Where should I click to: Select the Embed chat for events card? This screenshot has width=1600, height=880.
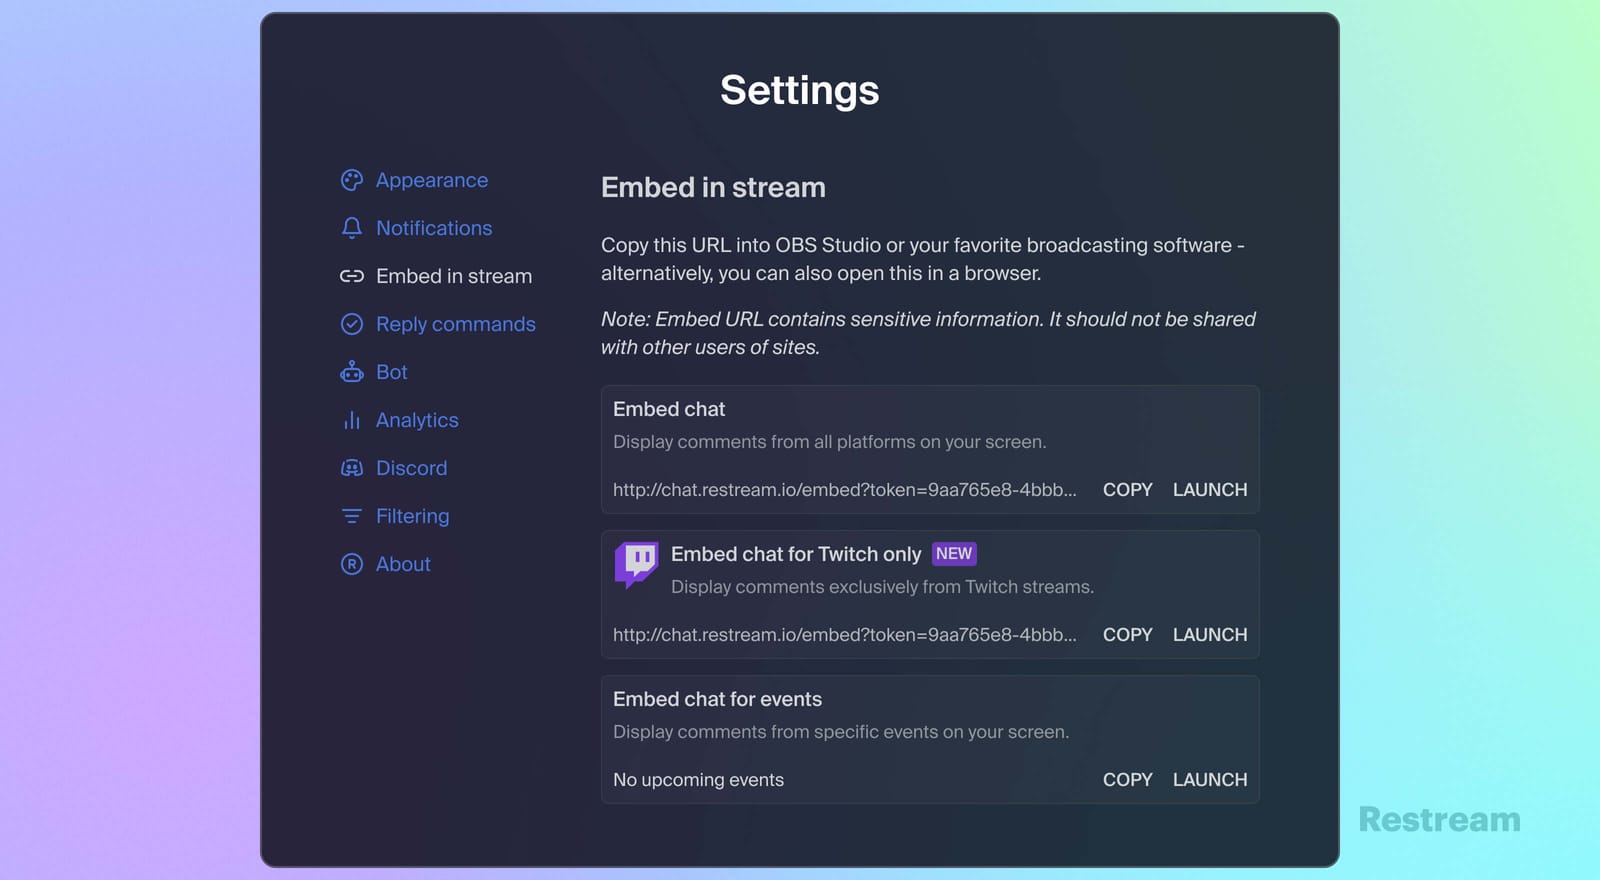point(929,740)
